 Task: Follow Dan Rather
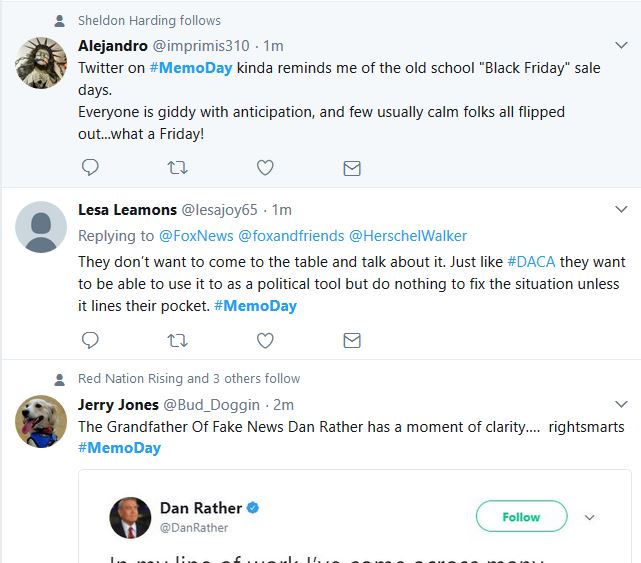pos(521,517)
